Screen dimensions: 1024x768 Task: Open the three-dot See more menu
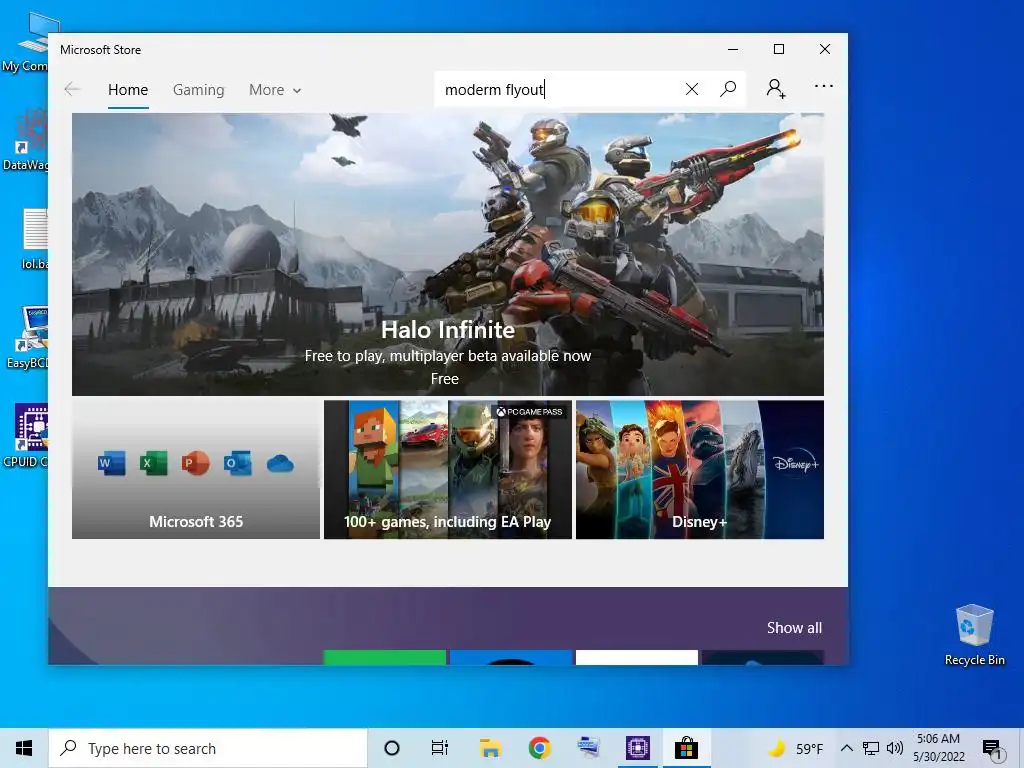click(x=824, y=86)
